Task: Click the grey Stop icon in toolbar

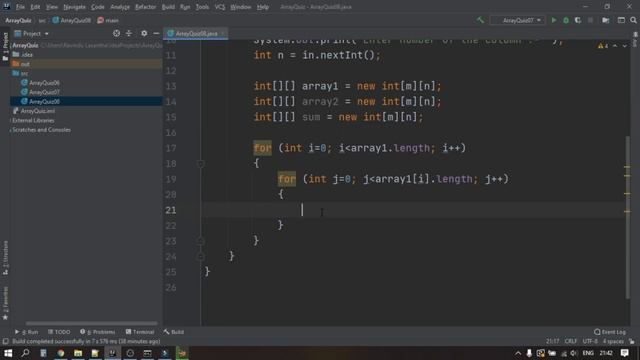Action: click(x=590, y=20)
